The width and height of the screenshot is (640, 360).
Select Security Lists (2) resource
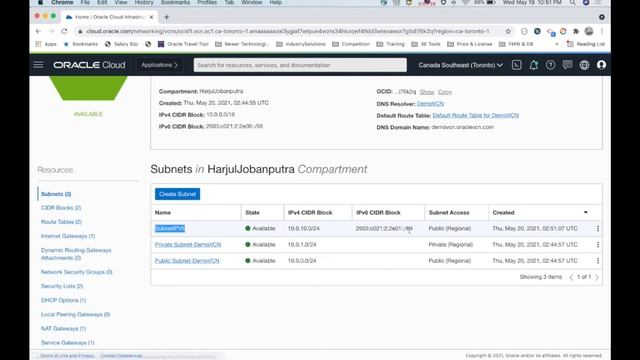coord(62,286)
